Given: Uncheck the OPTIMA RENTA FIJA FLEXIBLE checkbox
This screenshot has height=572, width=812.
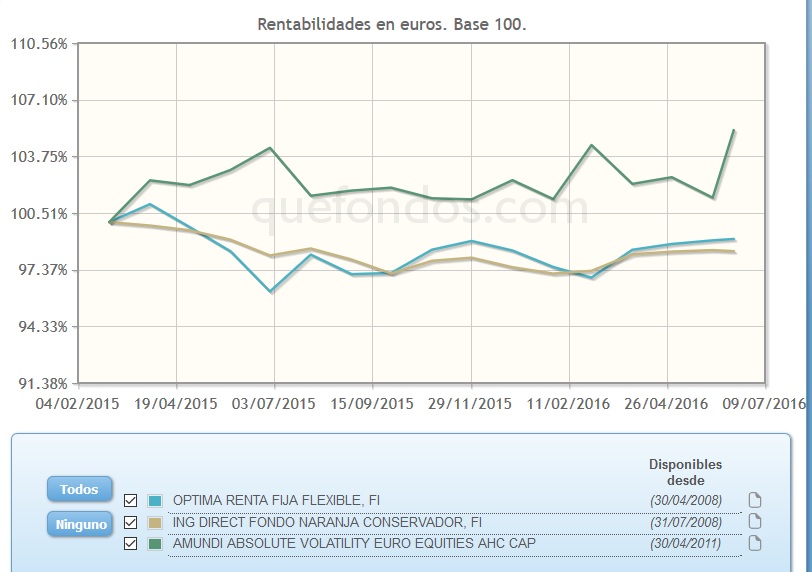Looking at the screenshot, I should pyautogui.click(x=130, y=500).
